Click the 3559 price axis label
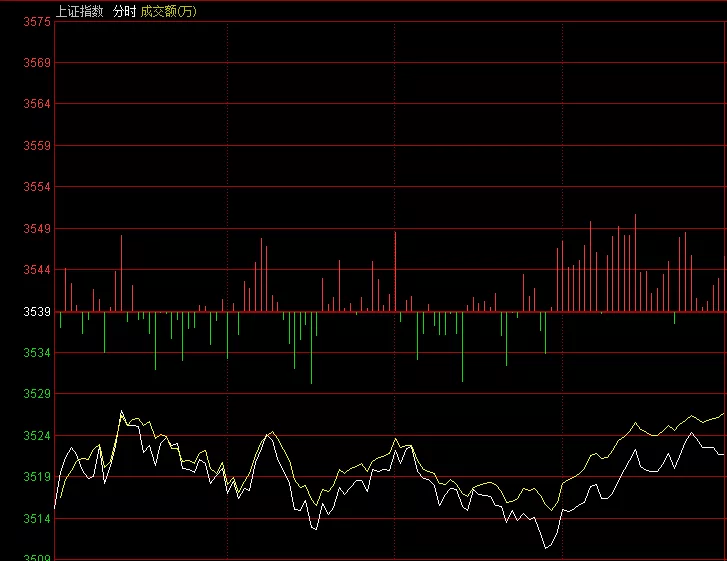The height and width of the screenshot is (561, 727). (37, 146)
